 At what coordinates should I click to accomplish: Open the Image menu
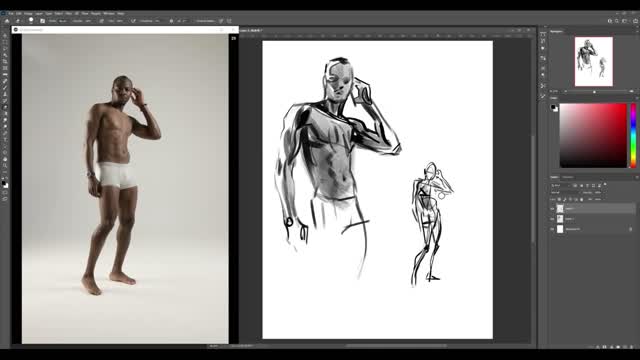pos(28,13)
